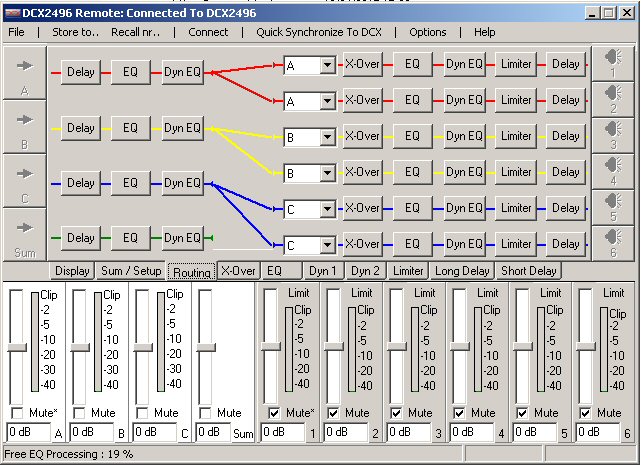Click the Connect menu item
This screenshot has width=641, height=465.
point(208,32)
